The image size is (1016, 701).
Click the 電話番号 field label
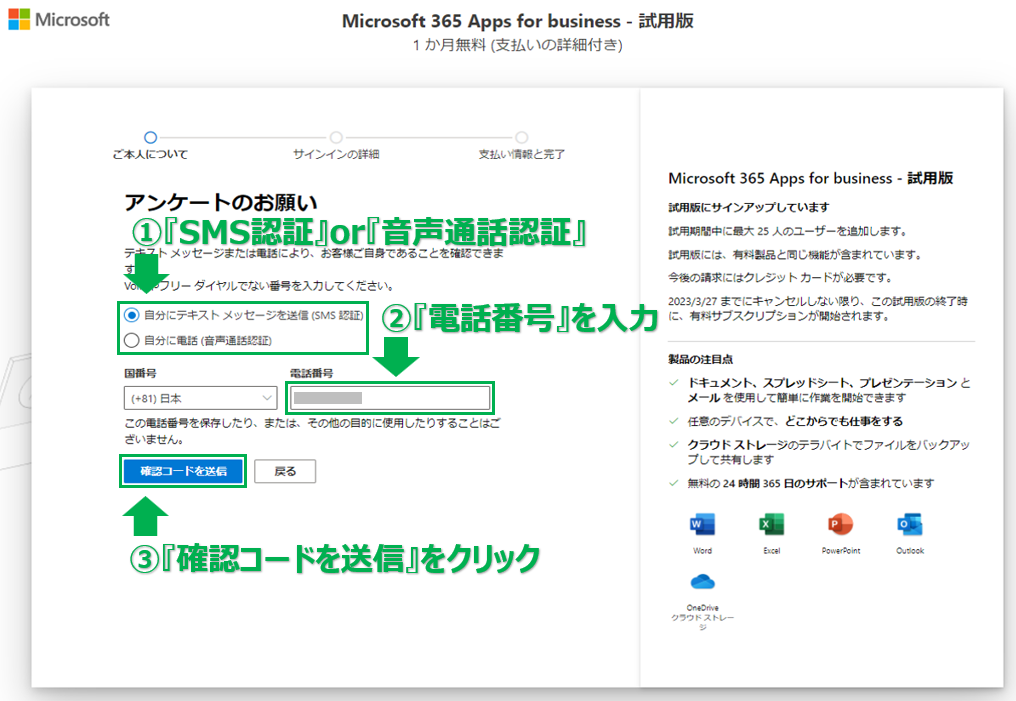click(x=312, y=373)
